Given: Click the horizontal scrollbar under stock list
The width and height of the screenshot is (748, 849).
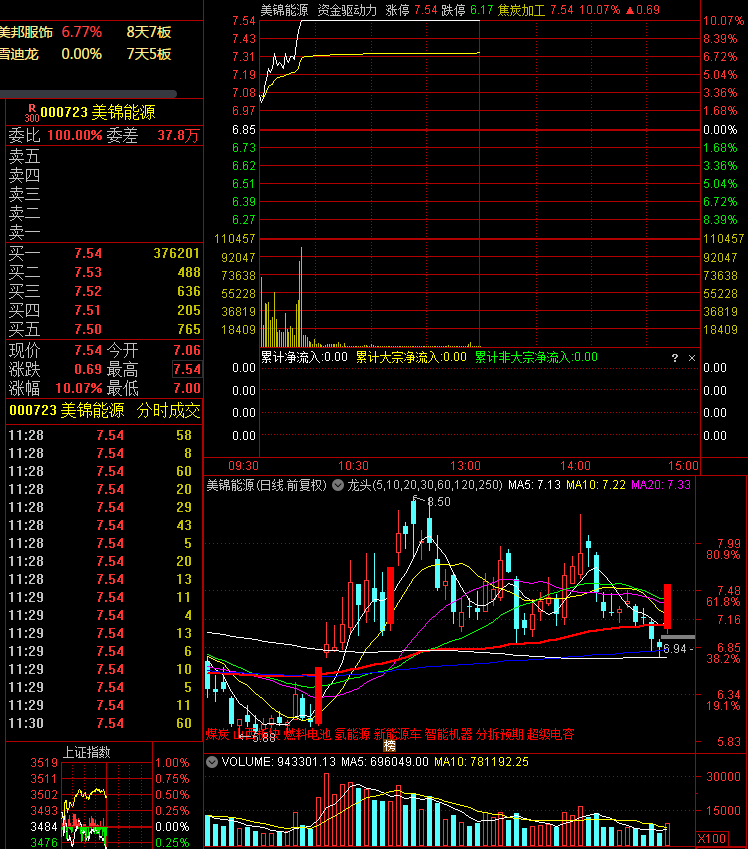Looking at the screenshot, I should [88, 94].
